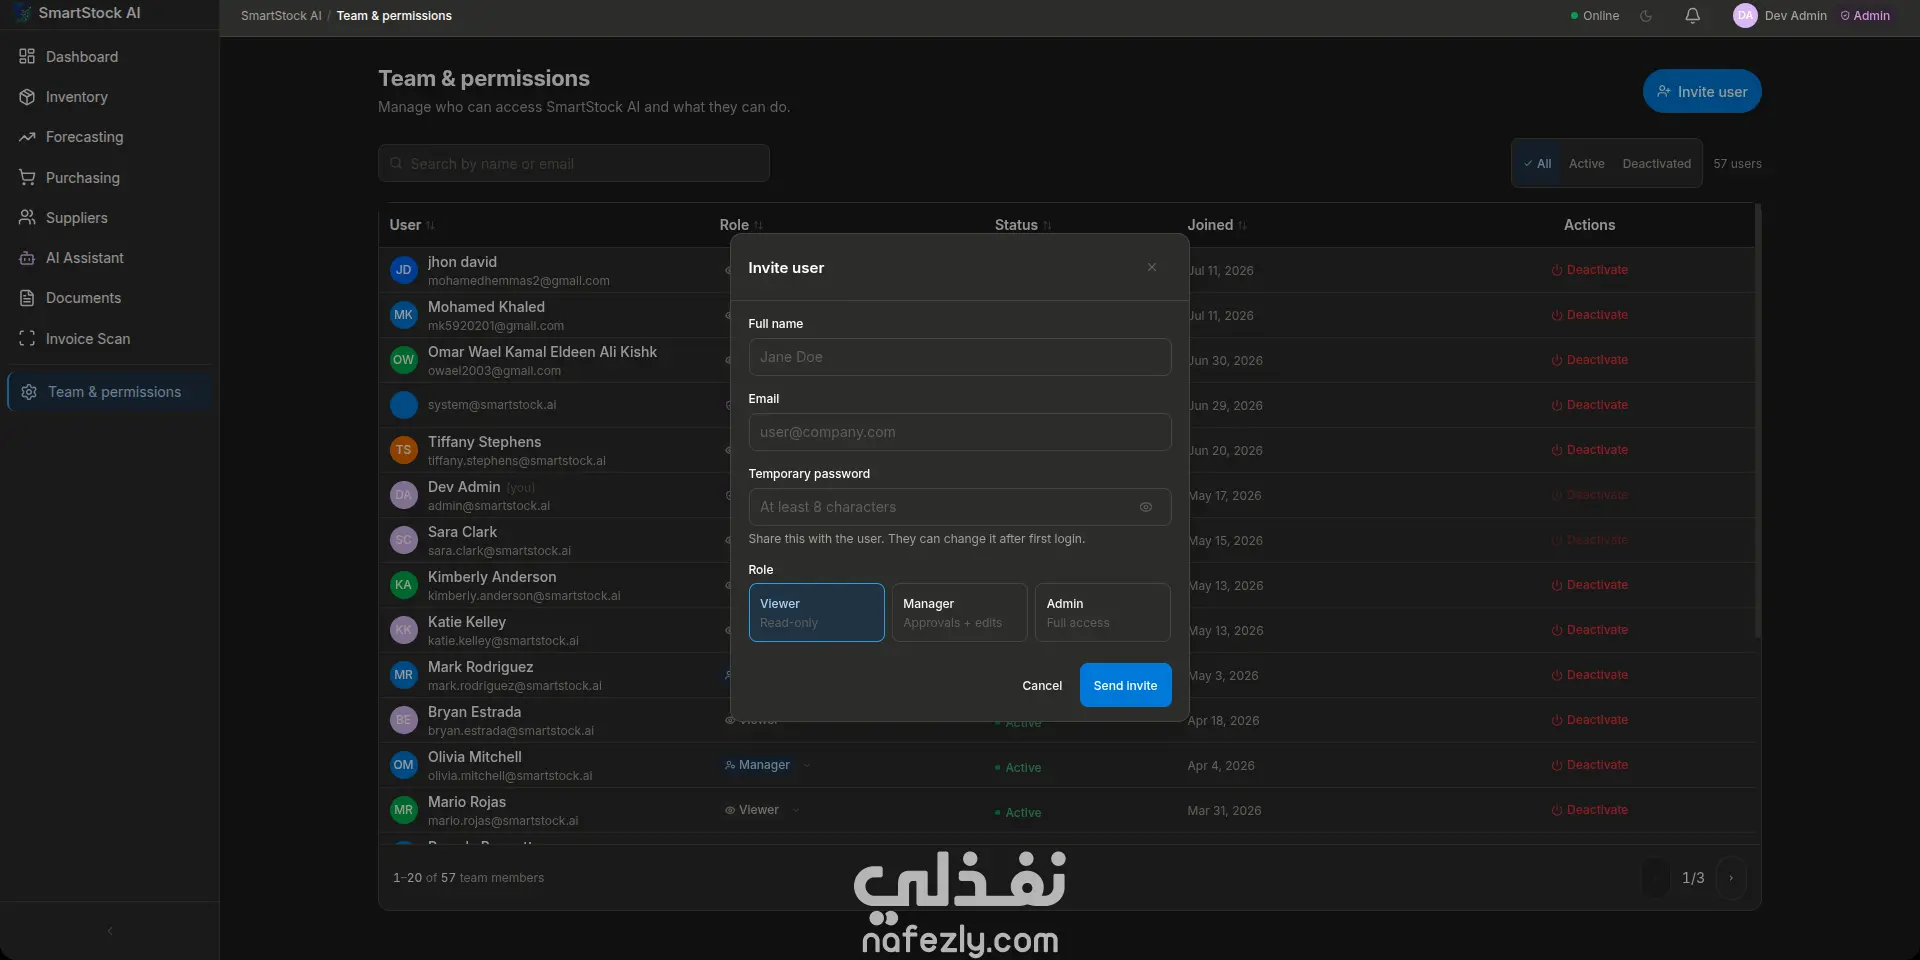Go to next page with the arrow
Viewport: 1920px width, 960px height.
(x=1731, y=878)
